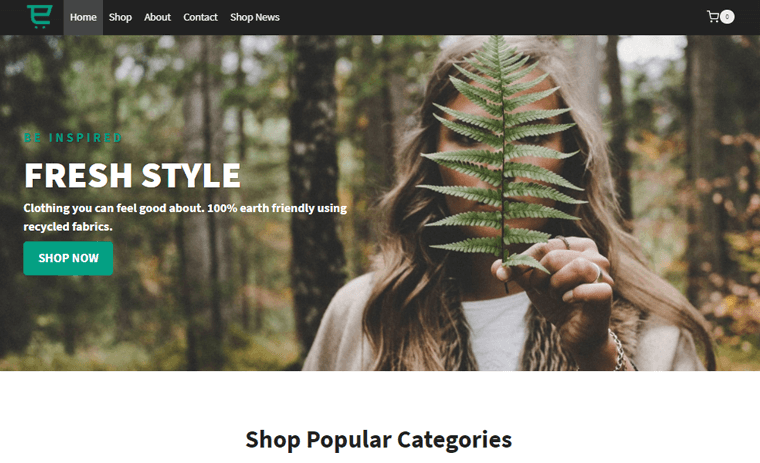Click the BE INSPIRED subtitle text
This screenshot has height=463, width=760.
(x=73, y=138)
